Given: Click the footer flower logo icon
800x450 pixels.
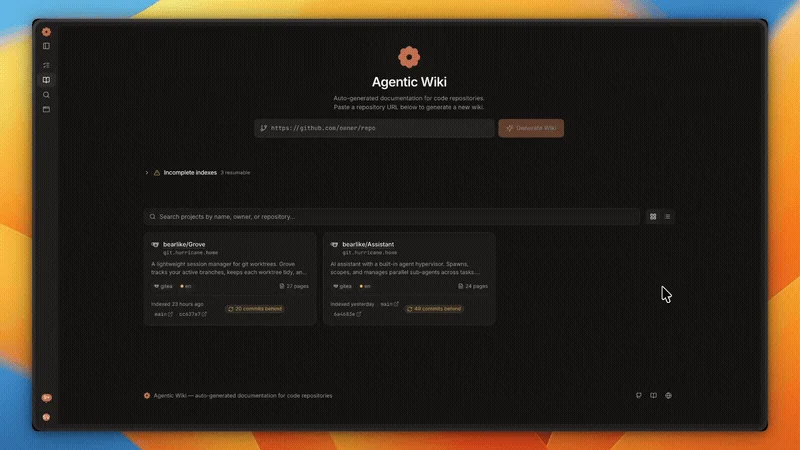Looking at the screenshot, I should coord(147,395).
